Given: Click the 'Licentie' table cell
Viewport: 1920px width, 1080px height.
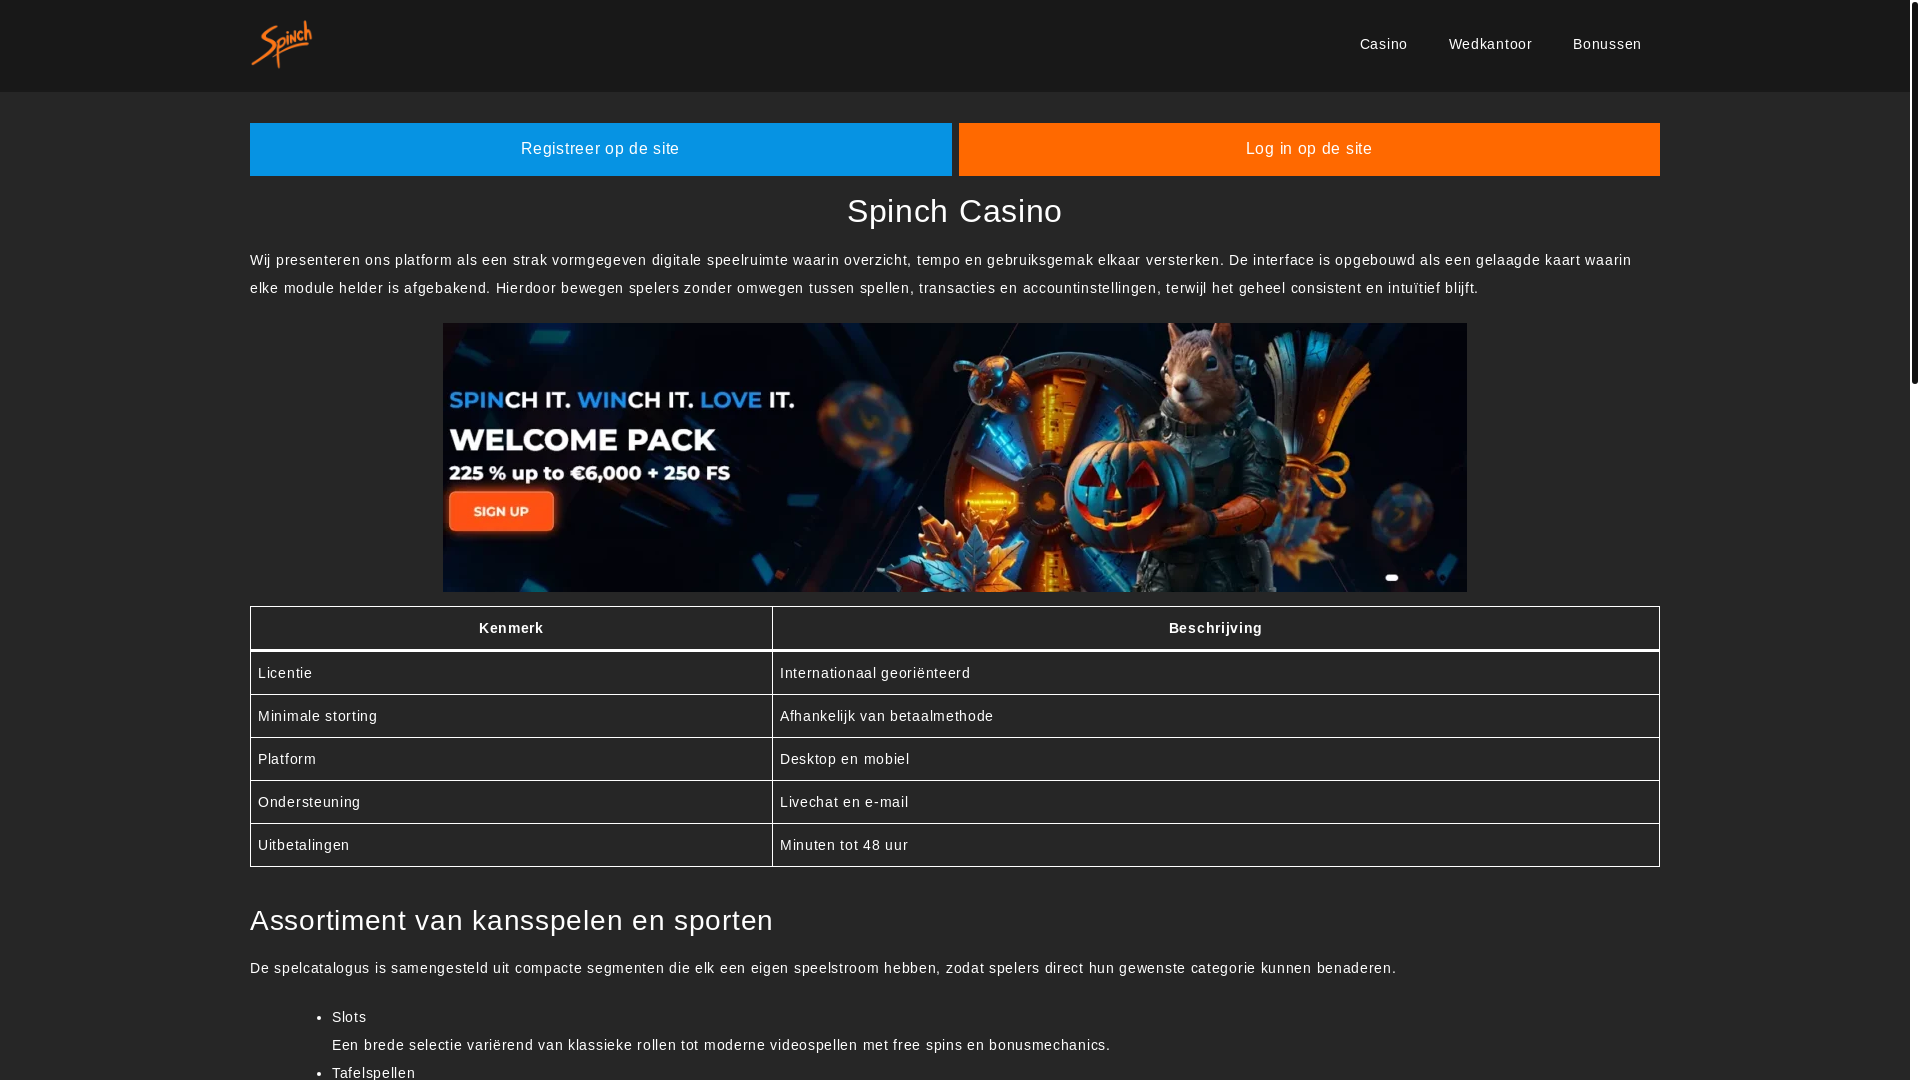Looking at the screenshot, I should click(511, 673).
